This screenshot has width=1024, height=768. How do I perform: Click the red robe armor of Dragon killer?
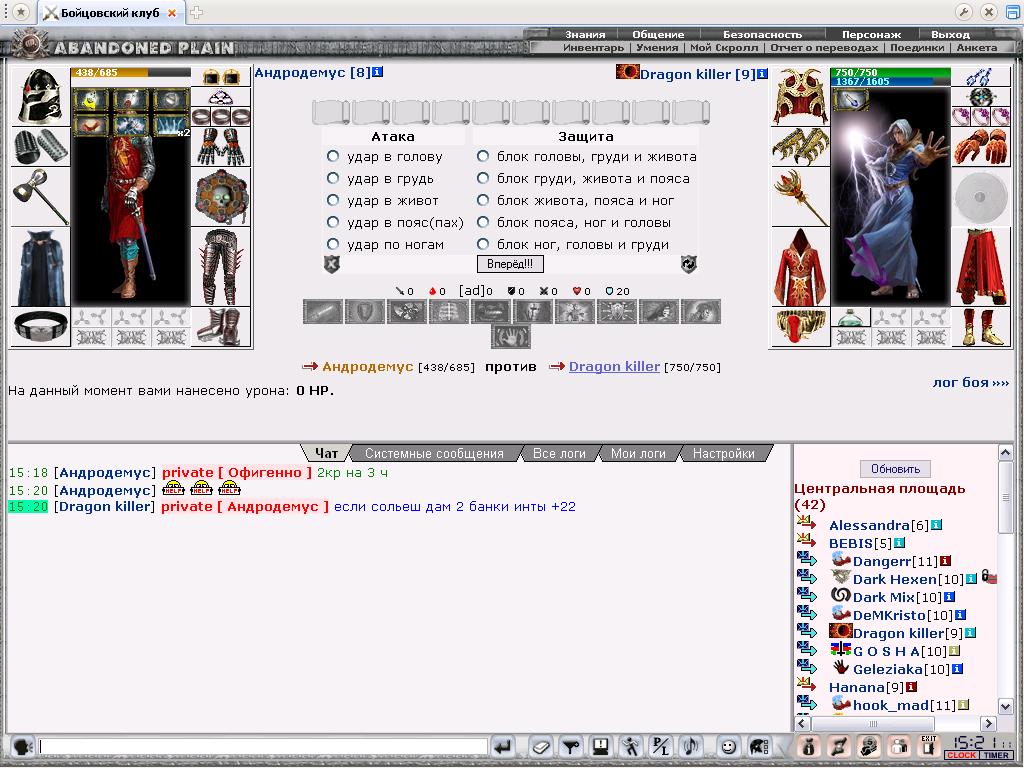pos(800,267)
